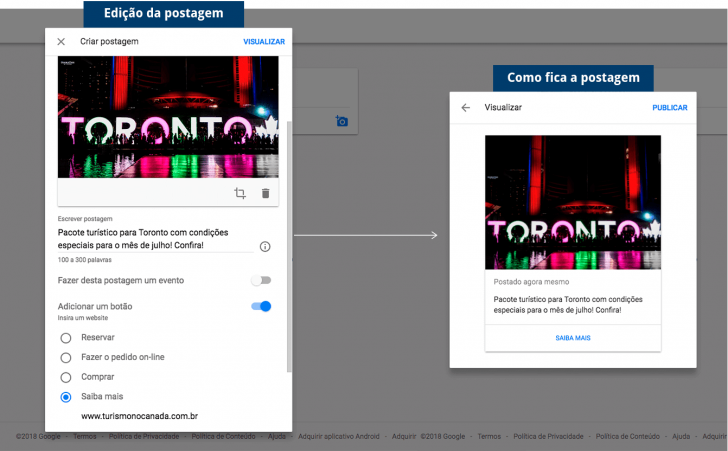
Task: Open Adquirir aplicativo Android footer link
Action: (338, 436)
